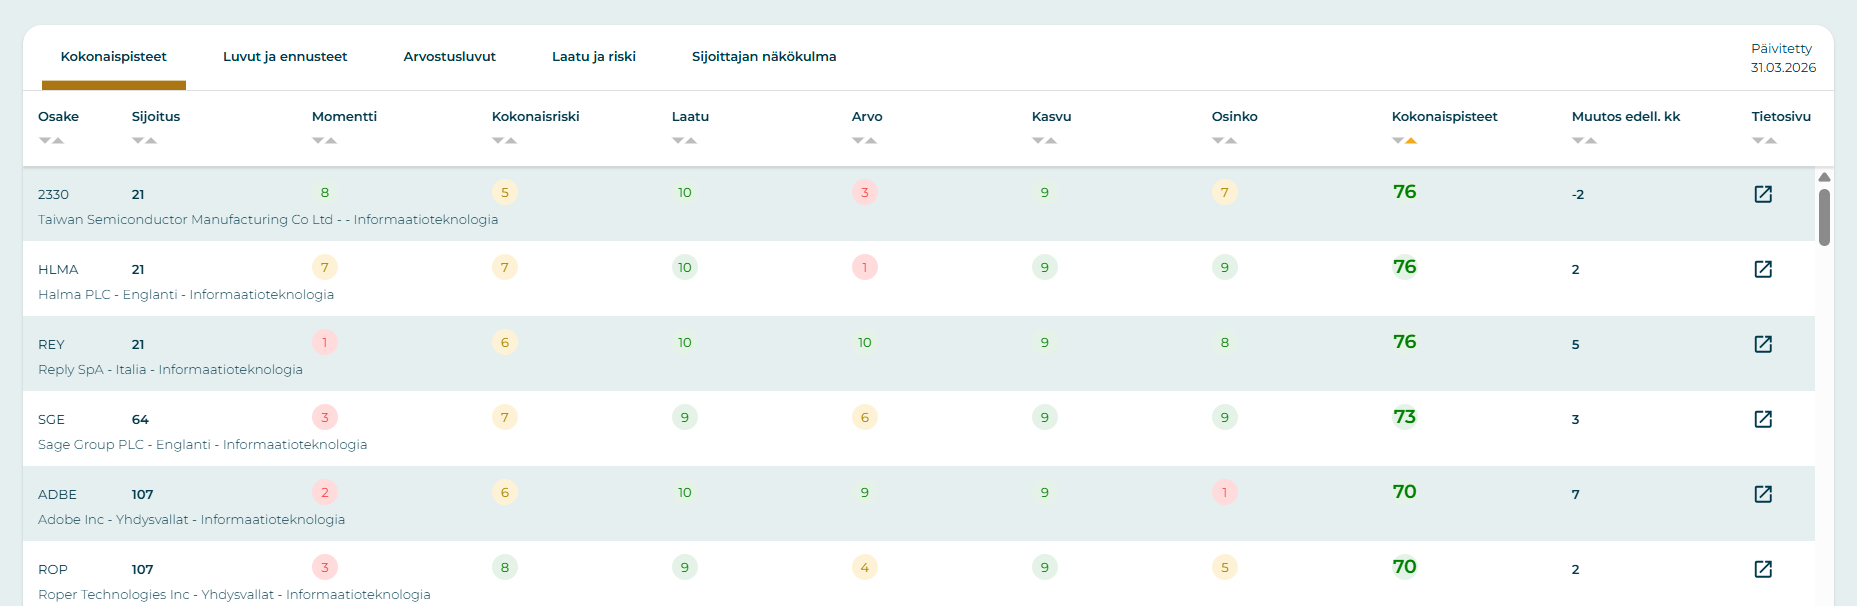Open info page for Taiwan Semiconductor row
This screenshot has width=1857, height=606.
coord(1763,194)
